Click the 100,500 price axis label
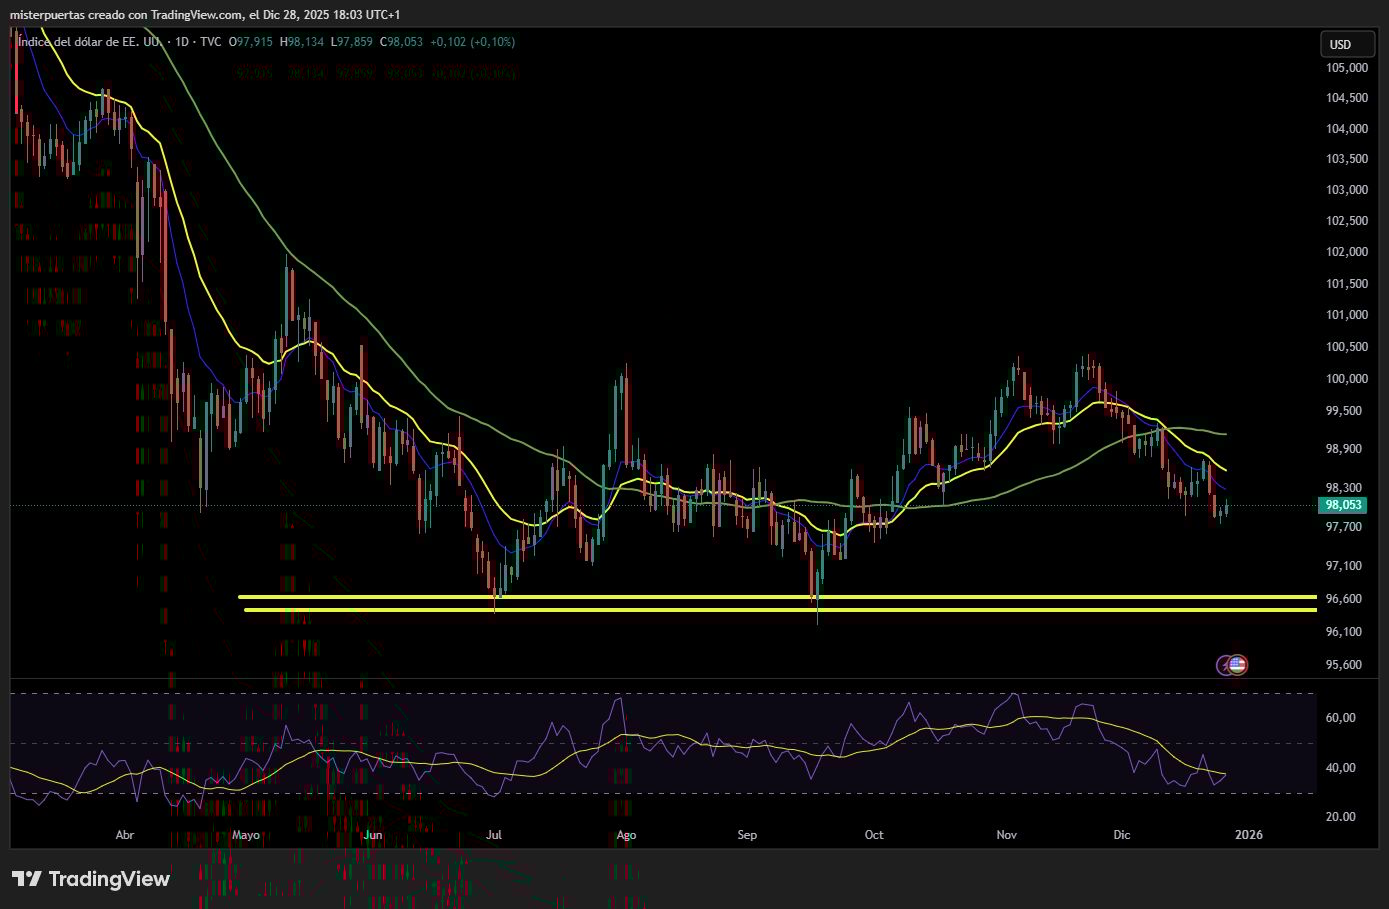This screenshot has width=1389, height=909. coord(1347,347)
